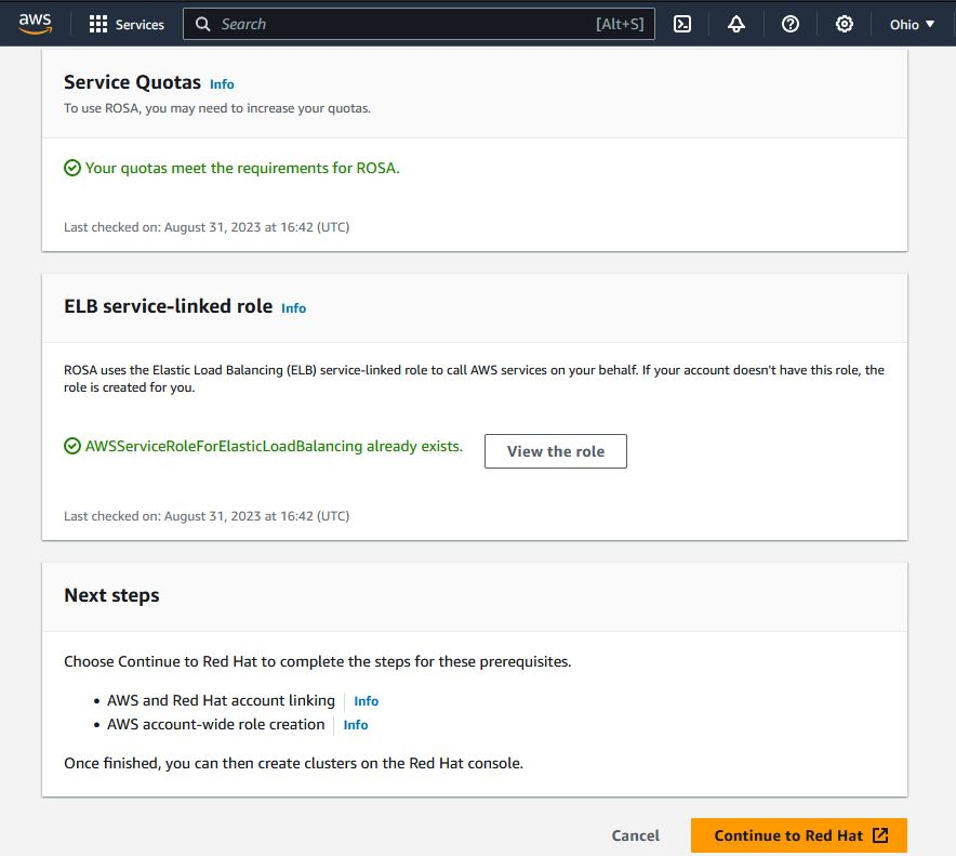Screen dimensions: 956x856
Task: Click the AWS logo to go home
Action: click(33, 22)
